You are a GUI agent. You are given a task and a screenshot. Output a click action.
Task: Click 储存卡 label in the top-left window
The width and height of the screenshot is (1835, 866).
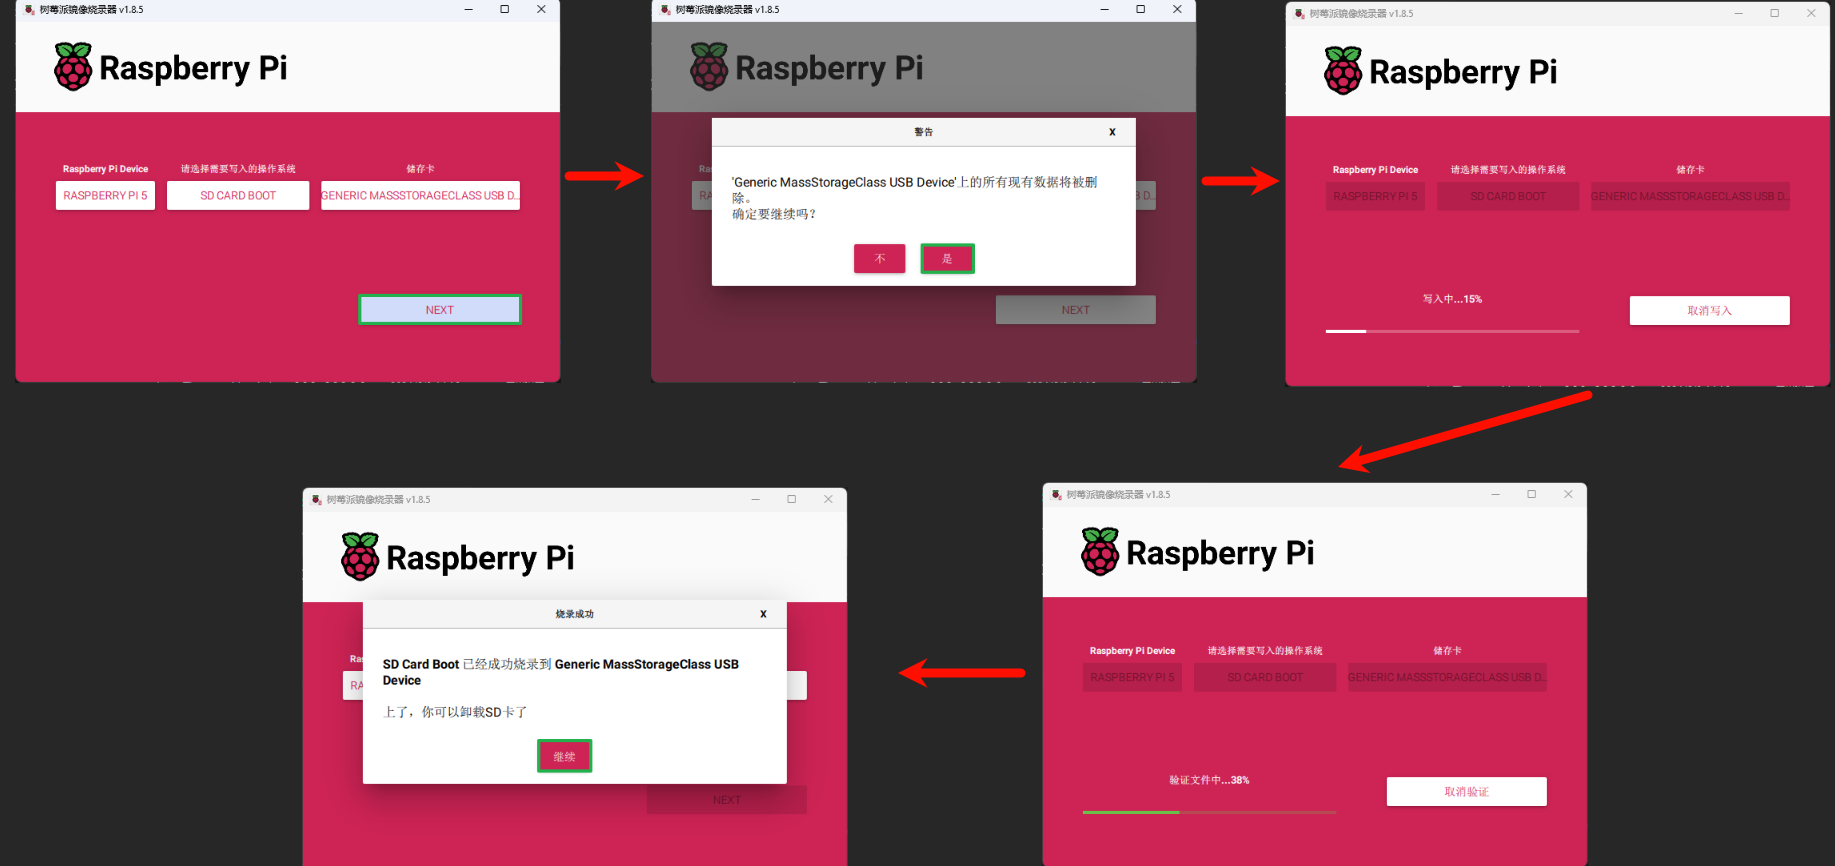click(x=420, y=169)
